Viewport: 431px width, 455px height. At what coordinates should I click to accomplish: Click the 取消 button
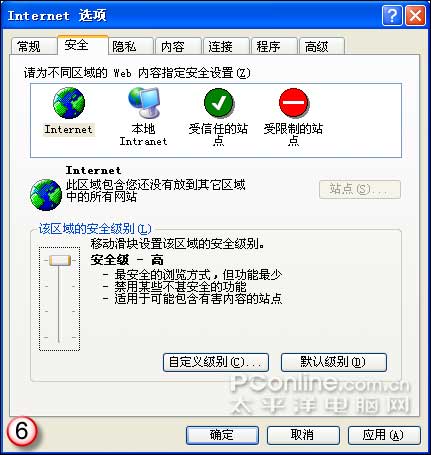(x=303, y=435)
